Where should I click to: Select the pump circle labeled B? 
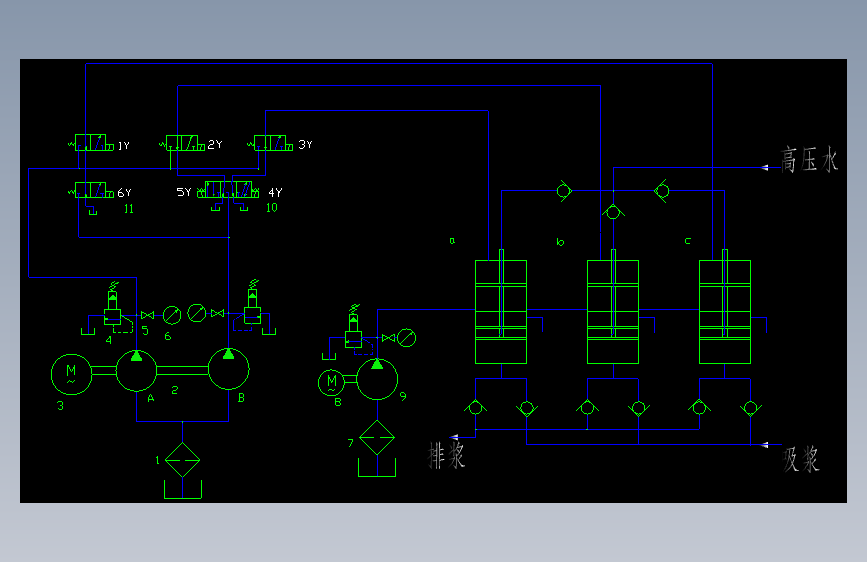229,368
